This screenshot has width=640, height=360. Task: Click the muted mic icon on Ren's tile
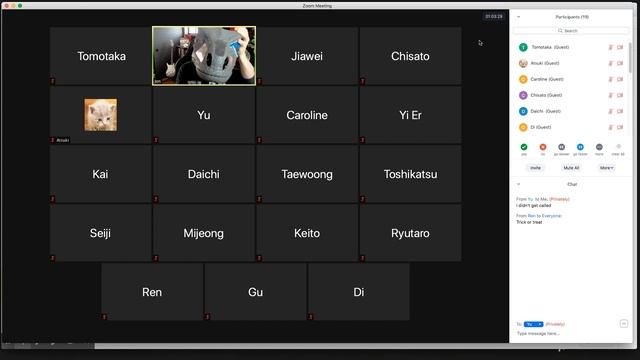tap(104, 317)
